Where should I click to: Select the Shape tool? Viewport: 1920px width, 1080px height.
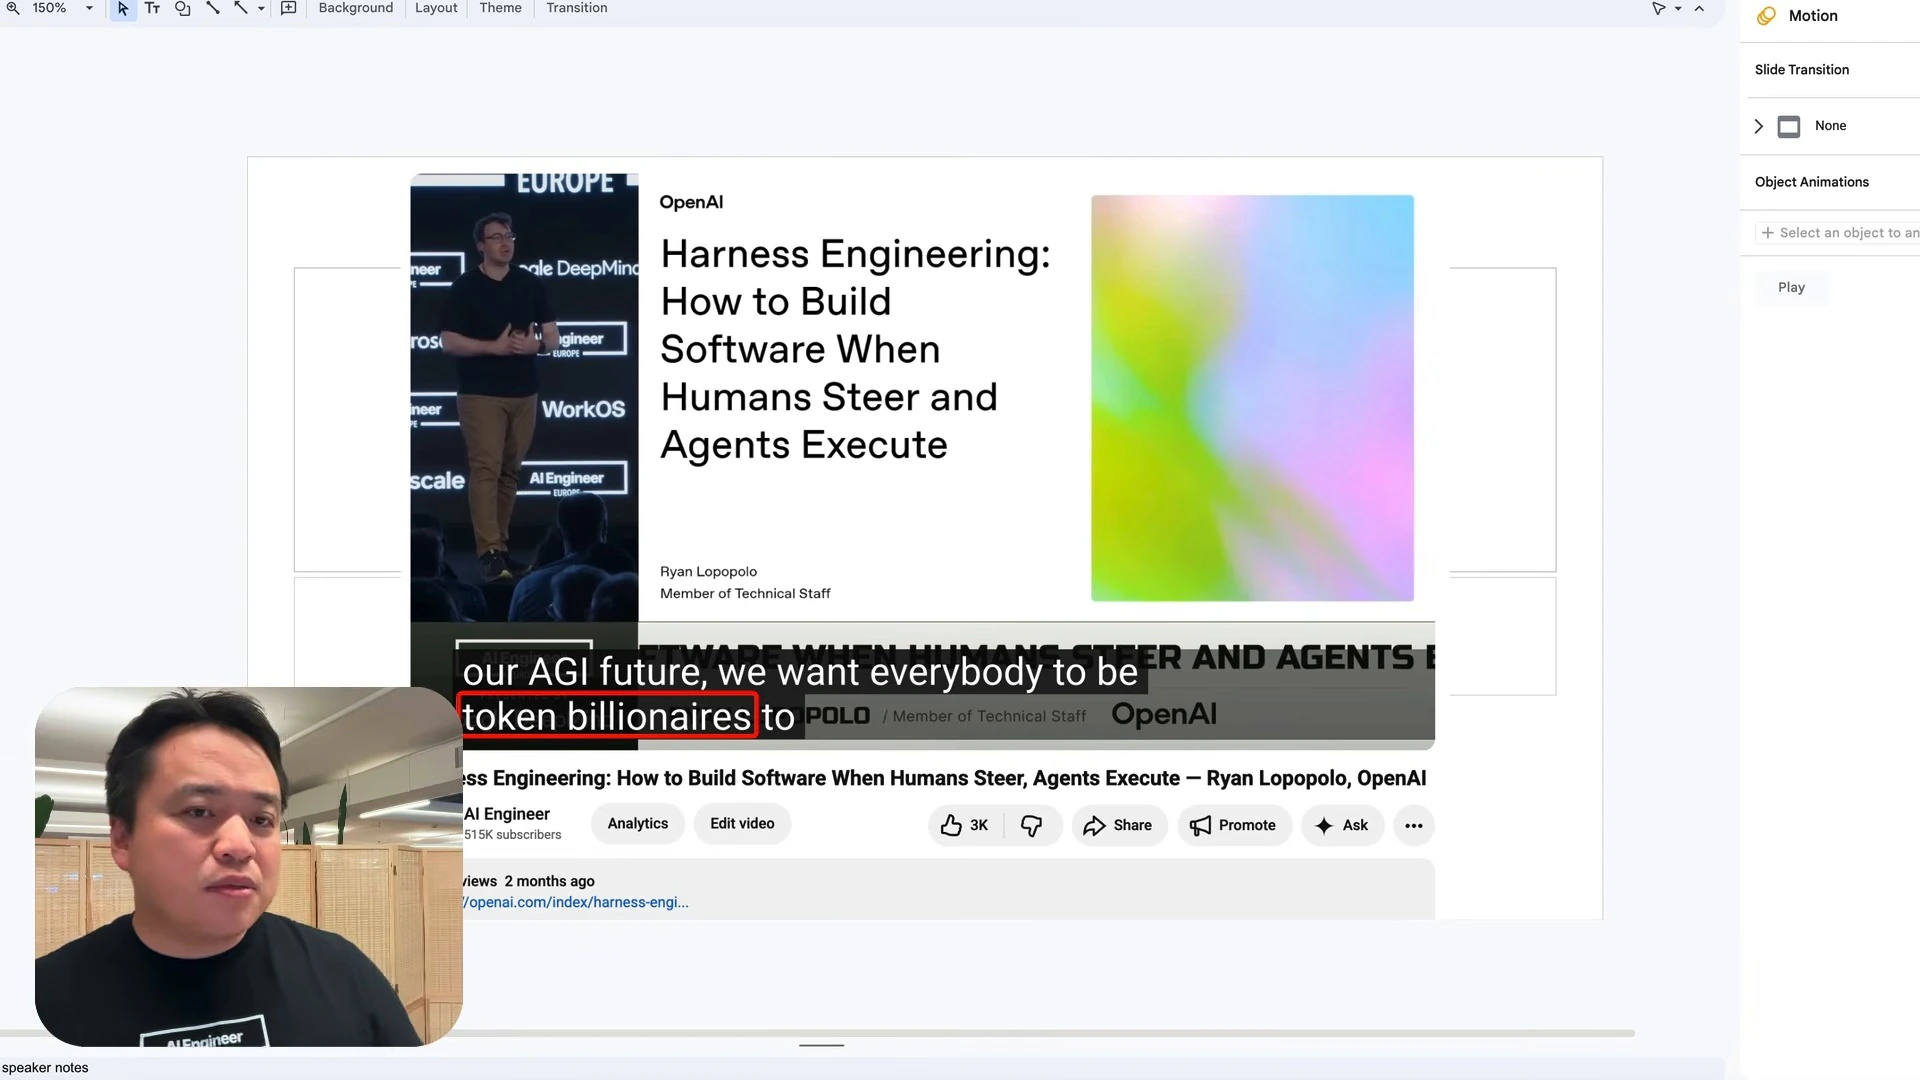182,8
